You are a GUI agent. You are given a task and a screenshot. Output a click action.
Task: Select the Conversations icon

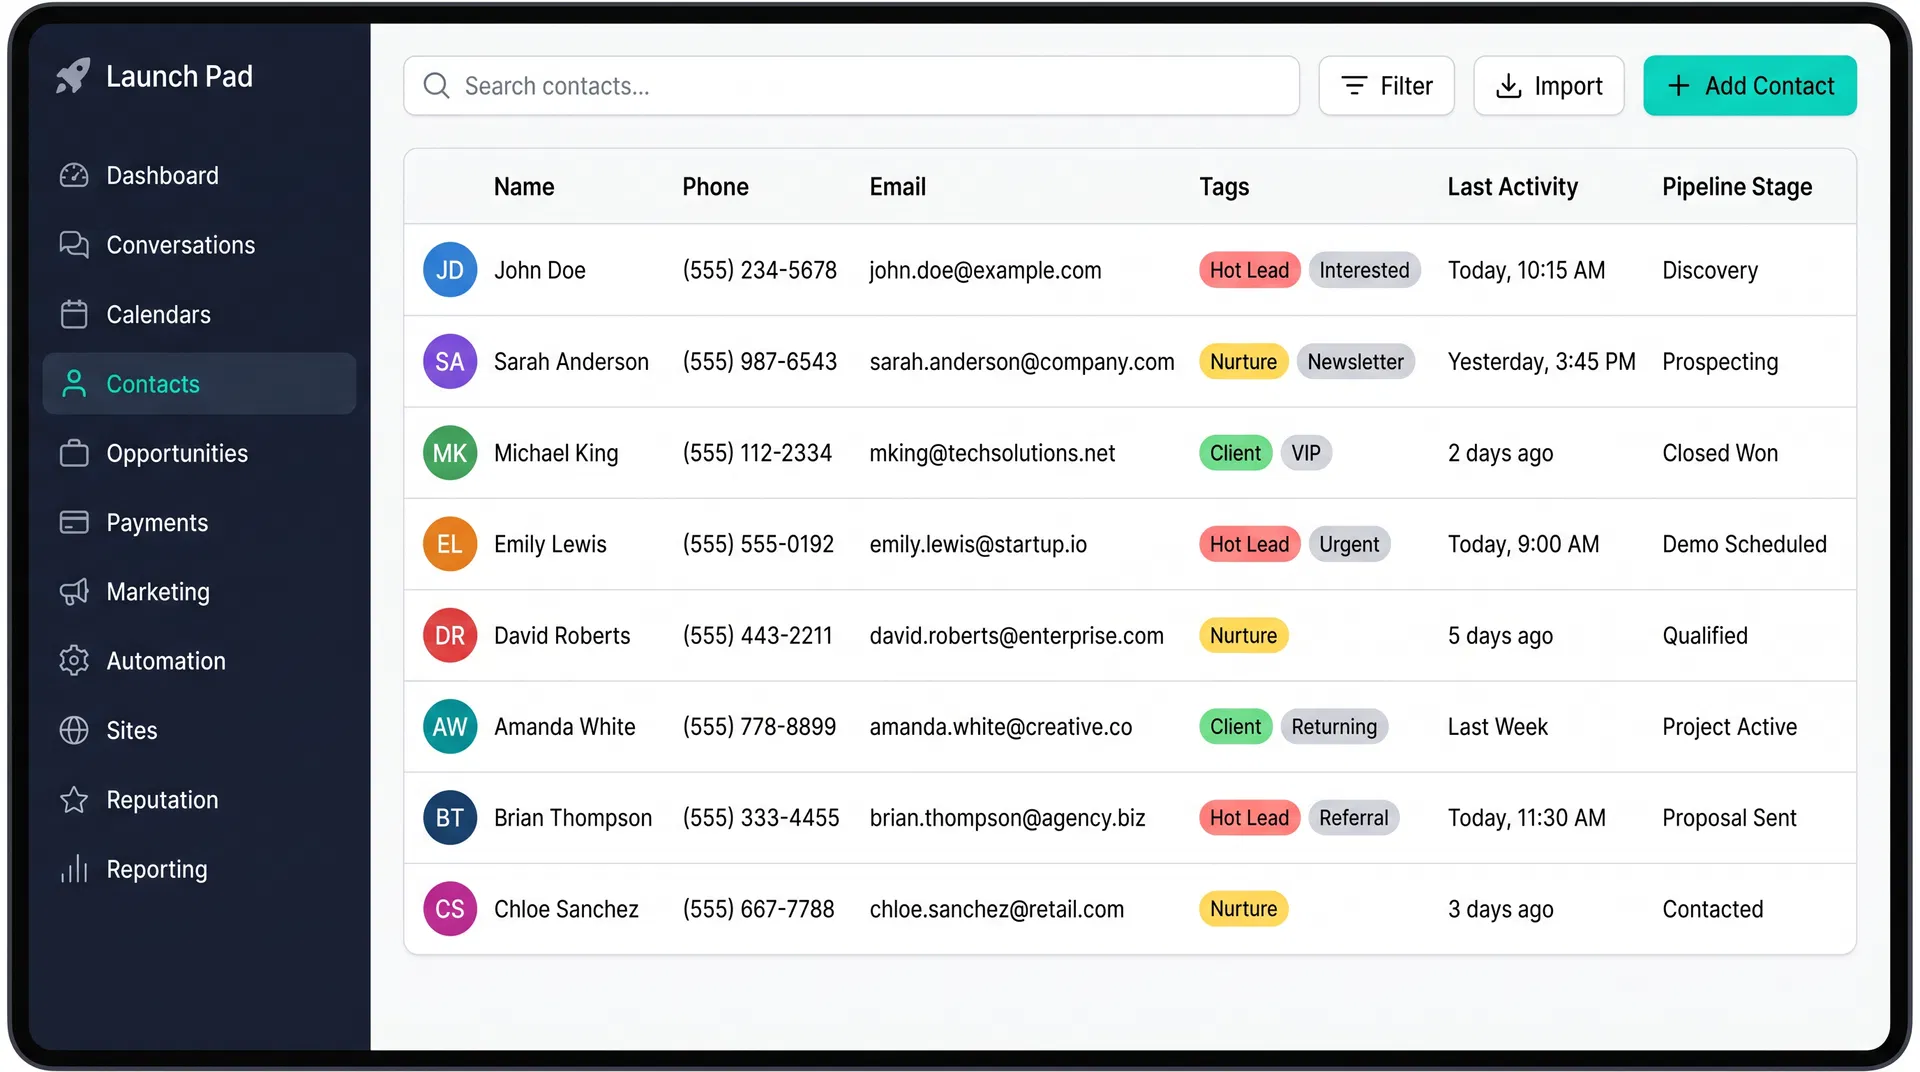click(74, 245)
